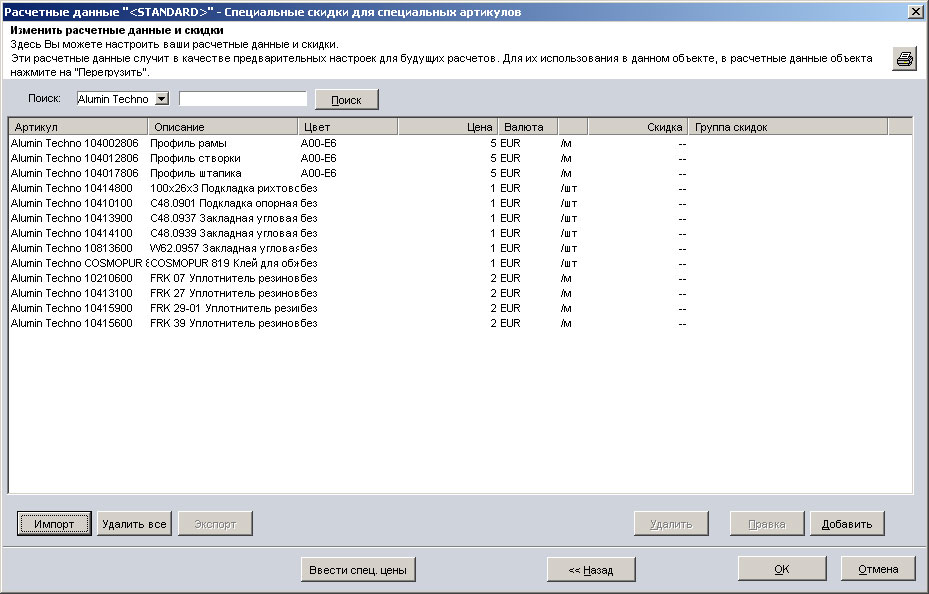
Task: Sort by Артикул column header
Action: point(78,127)
